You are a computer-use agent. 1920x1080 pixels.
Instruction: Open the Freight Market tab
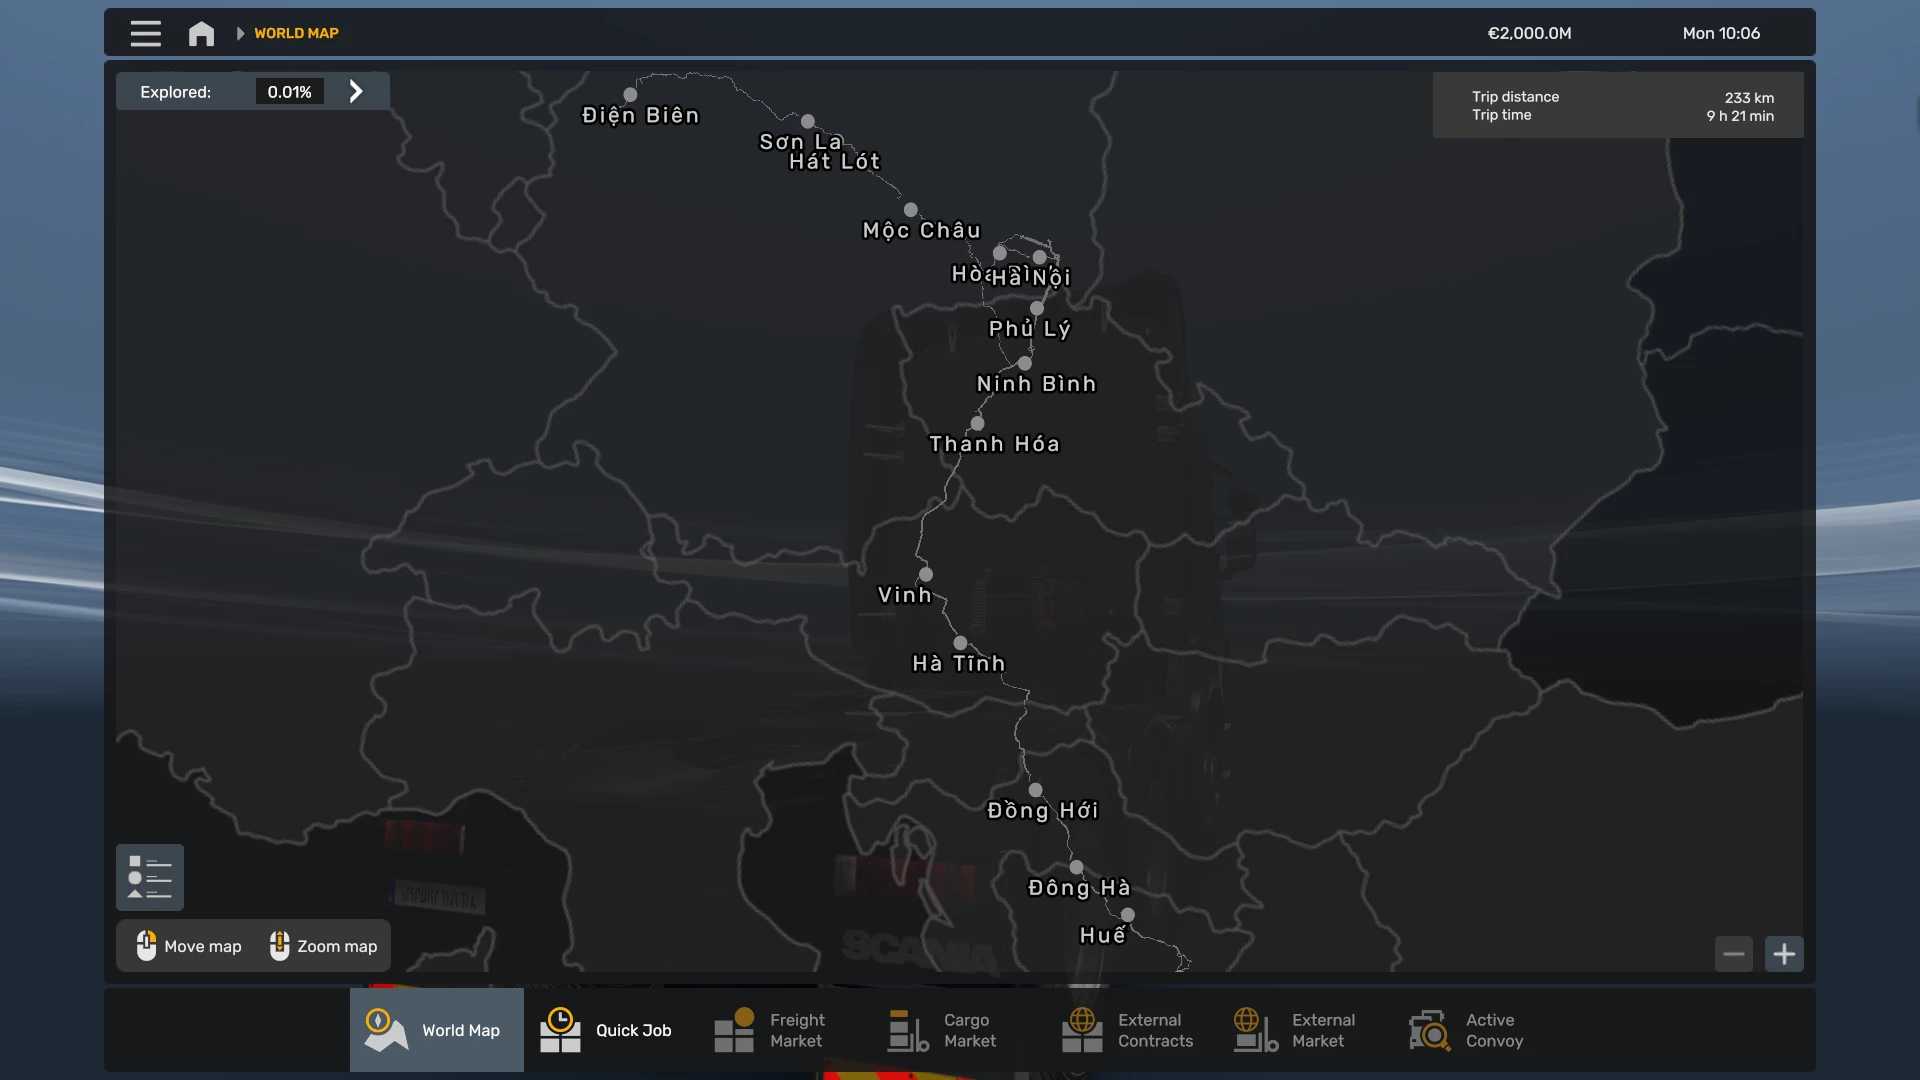tap(770, 1030)
